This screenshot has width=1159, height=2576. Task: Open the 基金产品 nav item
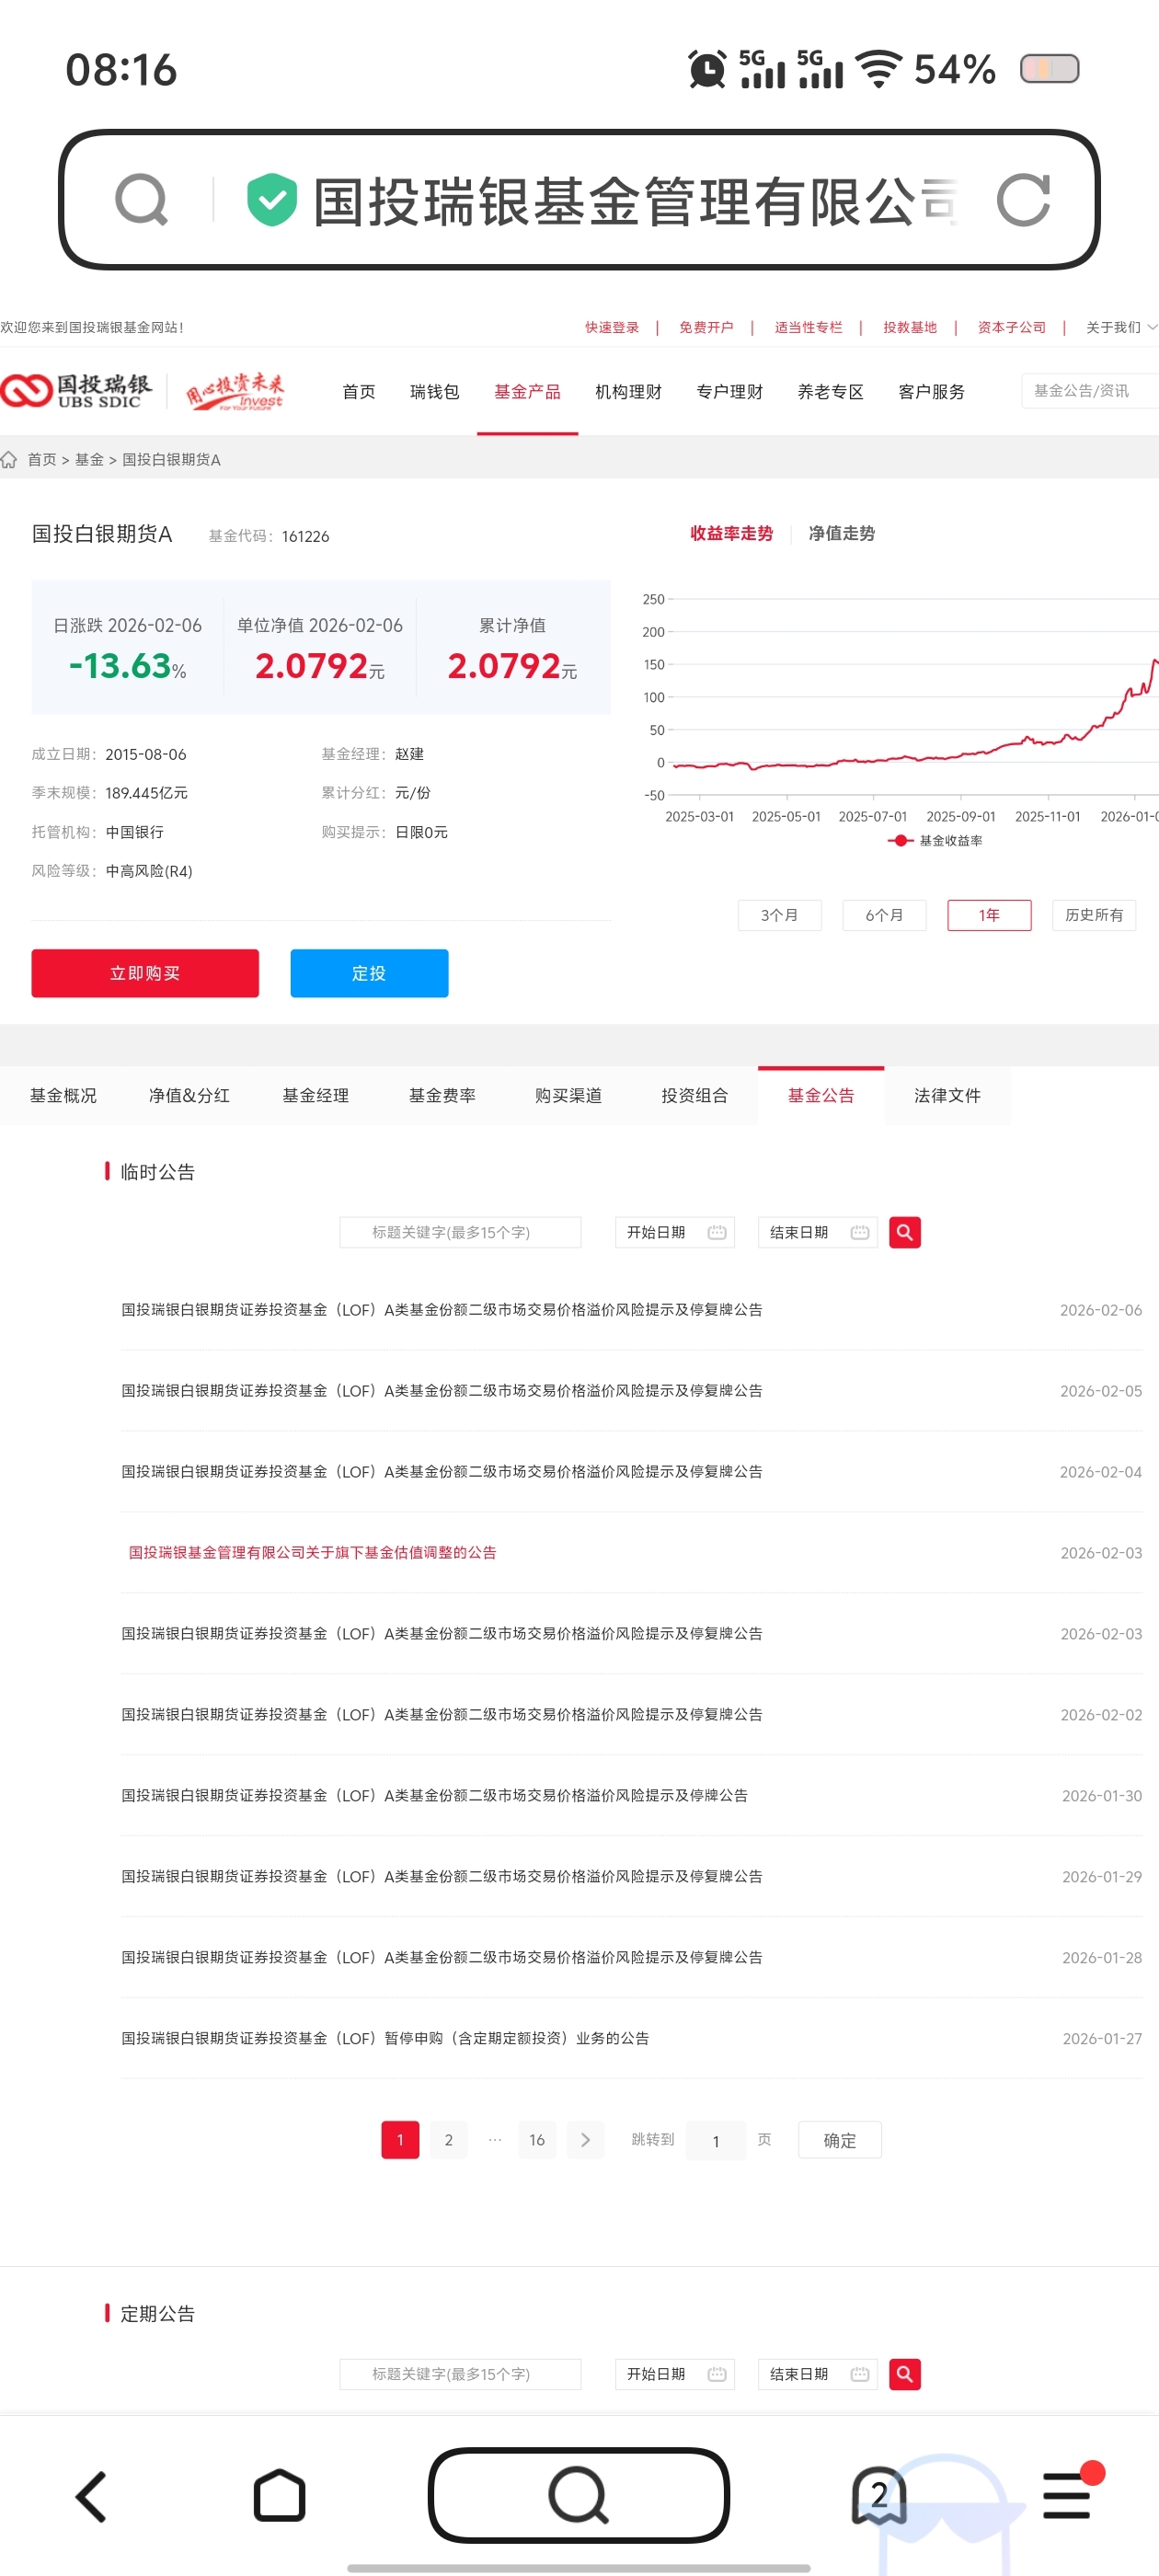tap(527, 392)
